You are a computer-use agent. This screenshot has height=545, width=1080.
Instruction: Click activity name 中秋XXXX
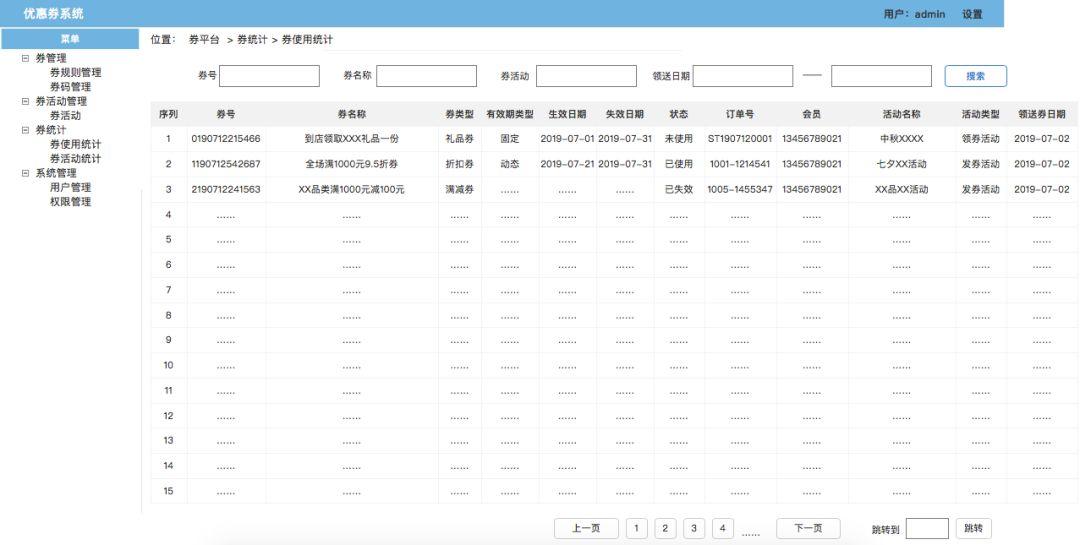tap(902, 139)
